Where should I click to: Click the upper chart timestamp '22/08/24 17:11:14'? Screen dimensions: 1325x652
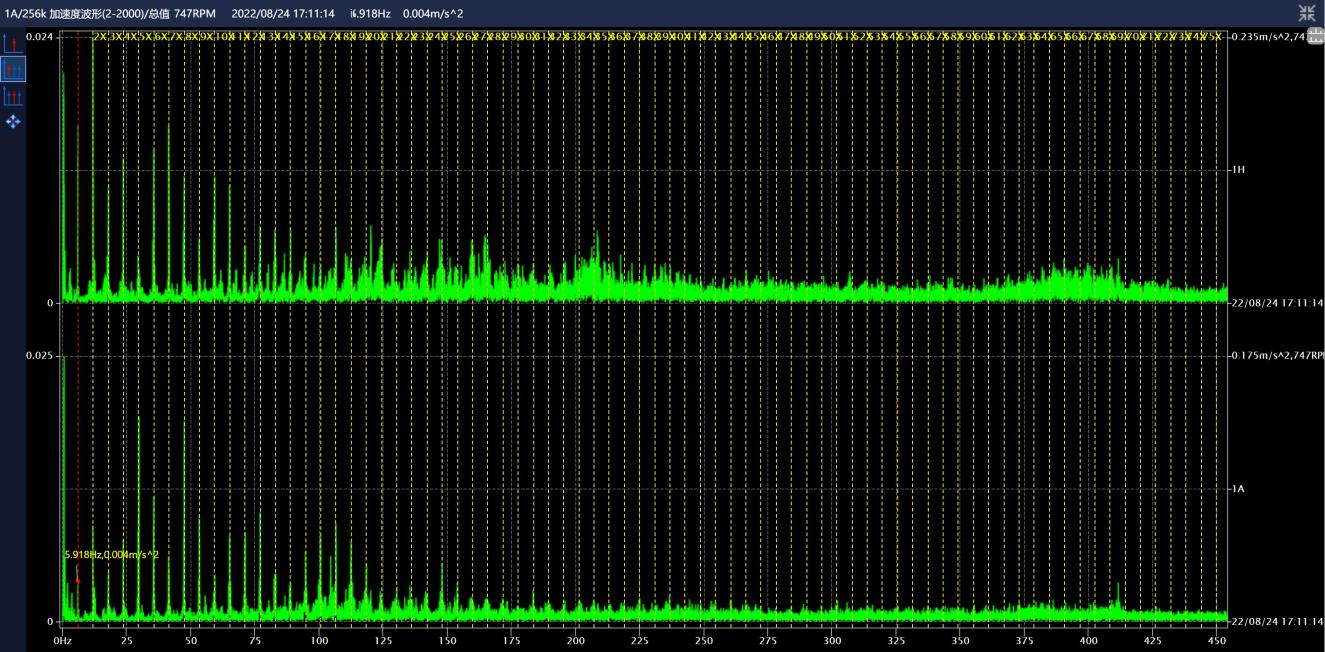tap(1277, 303)
